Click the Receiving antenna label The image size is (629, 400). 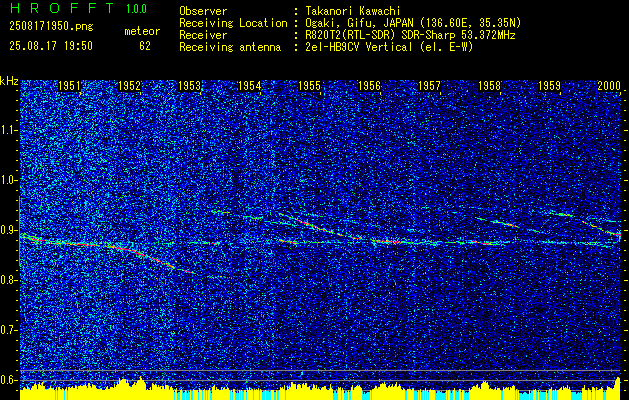point(230,47)
